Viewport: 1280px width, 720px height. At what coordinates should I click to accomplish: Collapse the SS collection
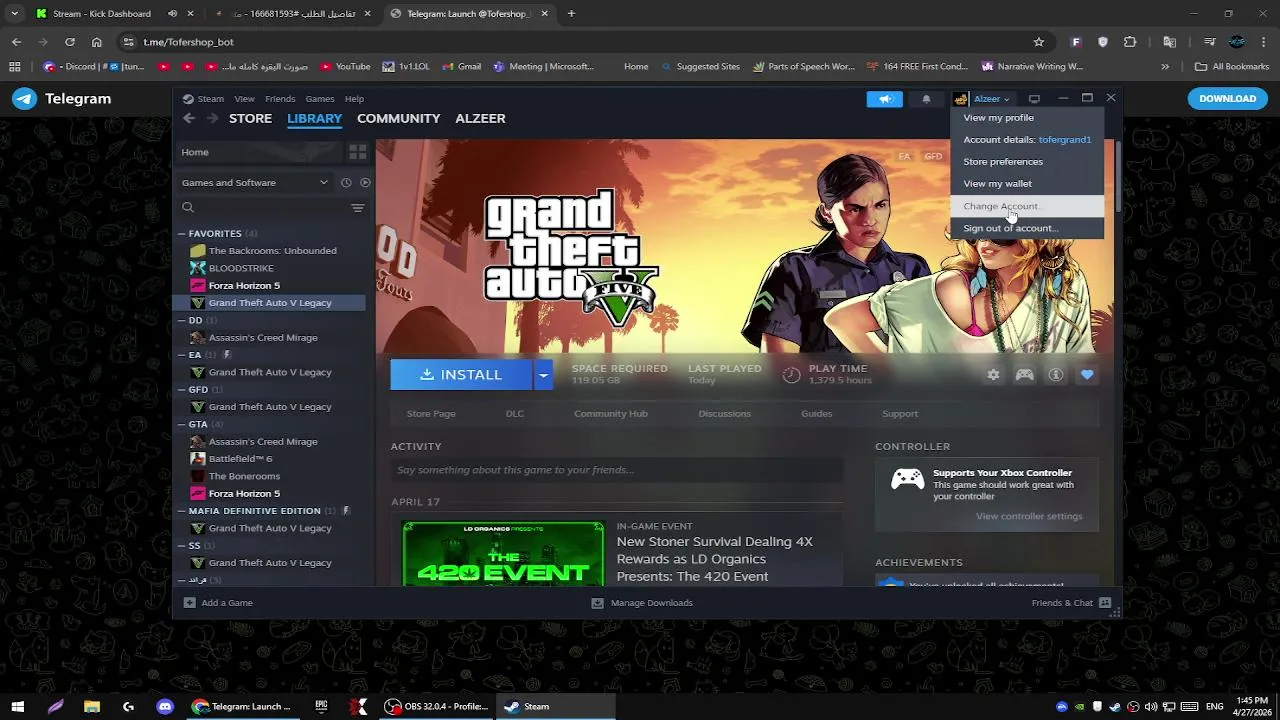(x=182, y=546)
